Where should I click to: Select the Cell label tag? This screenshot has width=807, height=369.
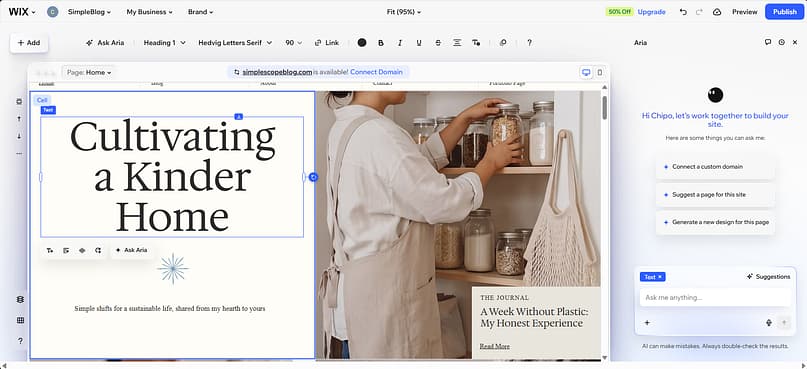pos(42,100)
